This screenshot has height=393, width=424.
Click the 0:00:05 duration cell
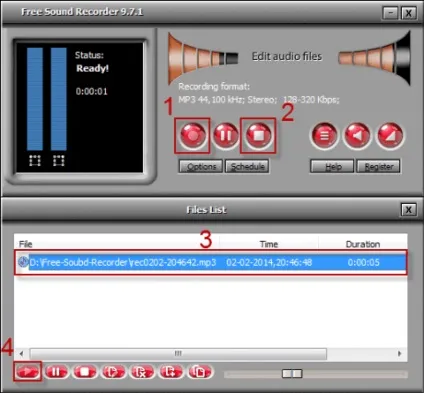pyautogui.click(x=363, y=262)
